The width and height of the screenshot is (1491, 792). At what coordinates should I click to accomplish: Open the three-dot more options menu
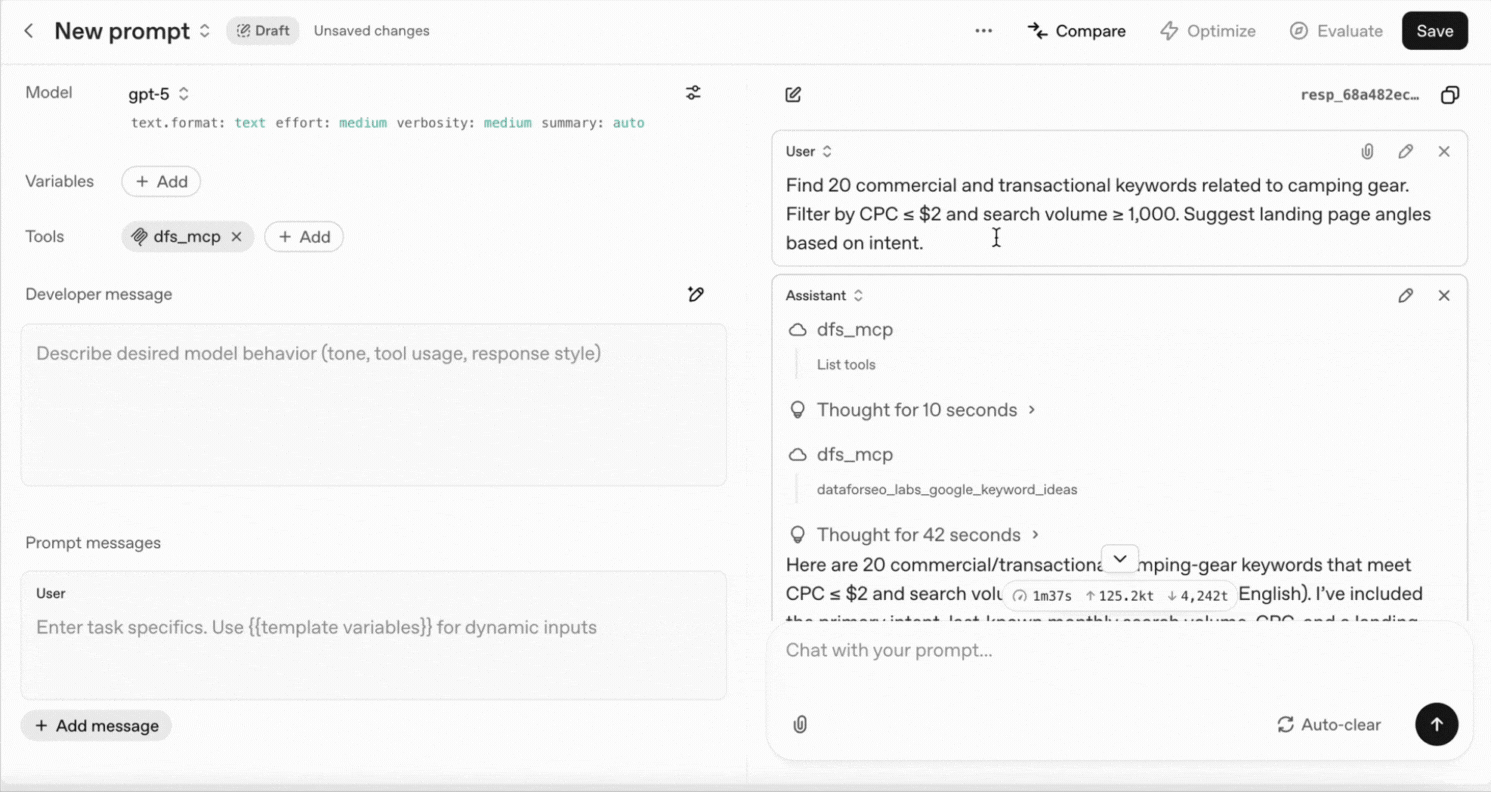(x=984, y=31)
